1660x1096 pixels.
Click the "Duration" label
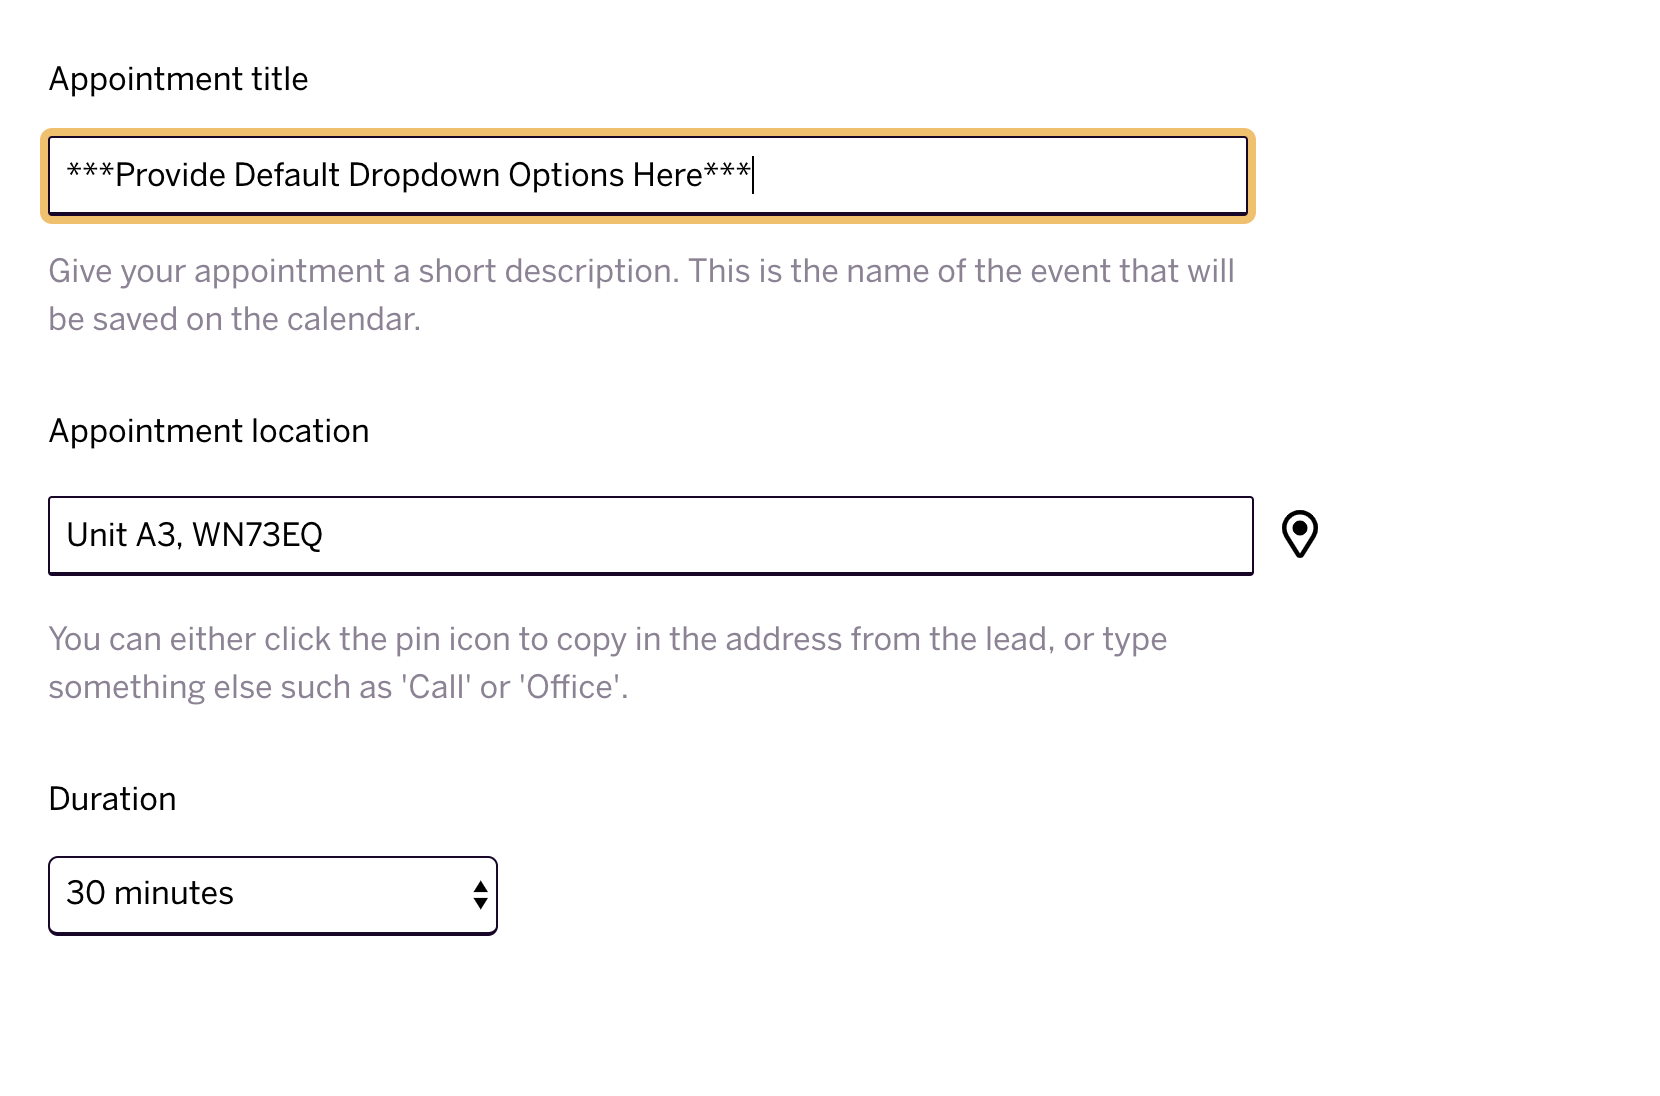(112, 799)
